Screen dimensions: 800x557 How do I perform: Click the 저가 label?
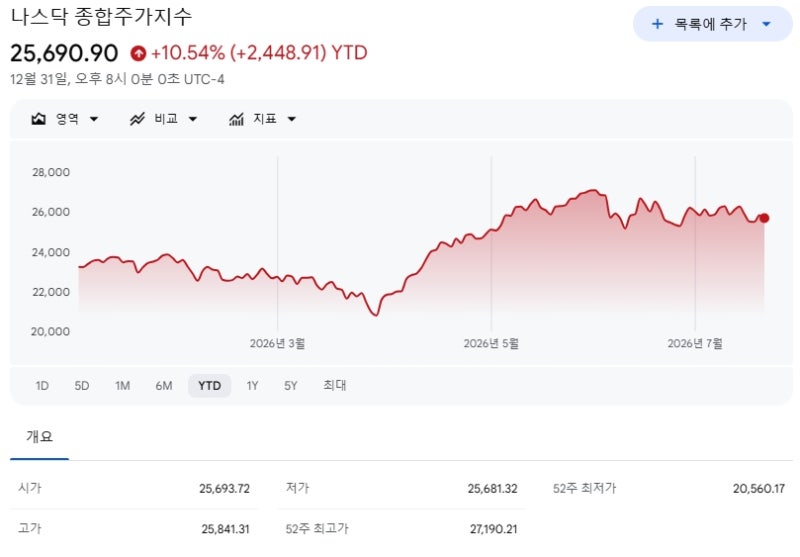(x=297, y=488)
